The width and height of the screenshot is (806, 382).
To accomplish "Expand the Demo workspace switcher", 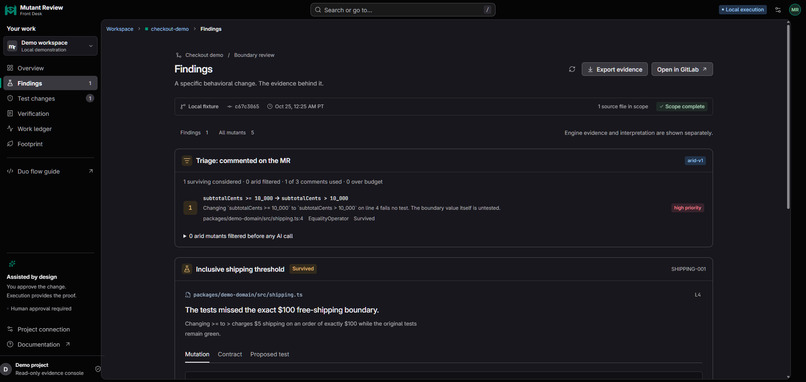I will 50,46.
